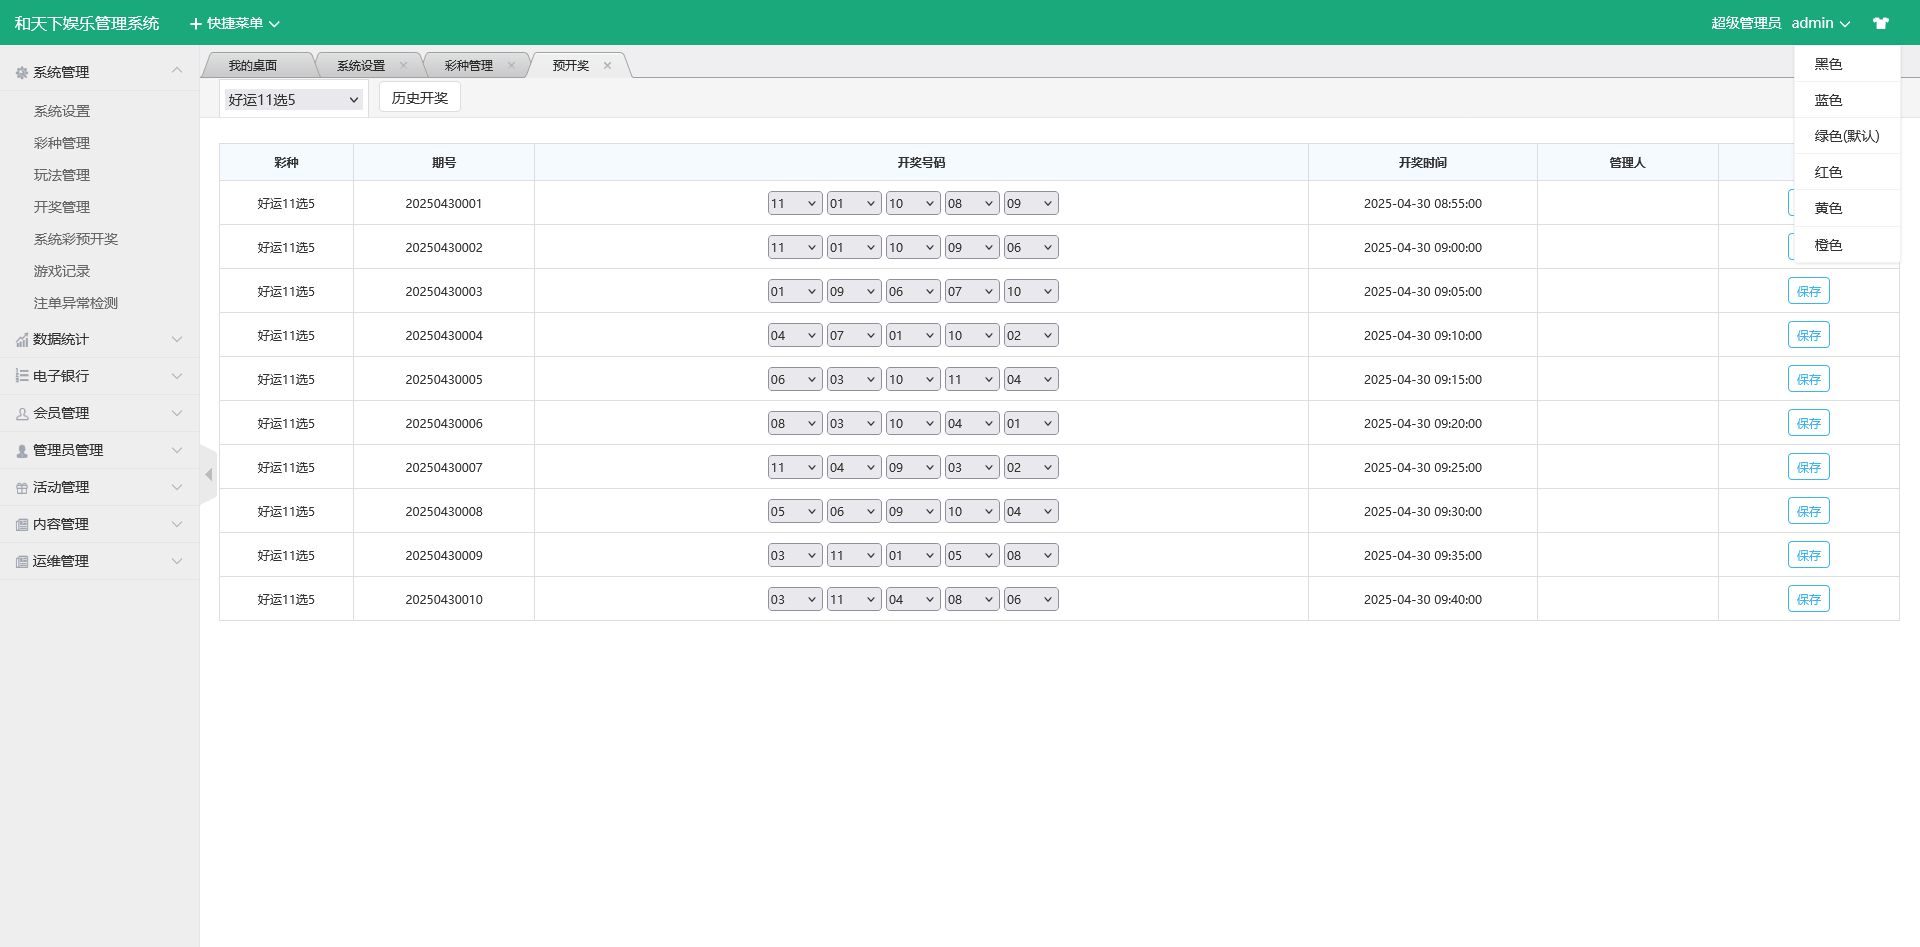This screenshot has height=947, width=1920.
Task: Open the 好运11选5 lottery type dropdown
Action: (293, 100)
